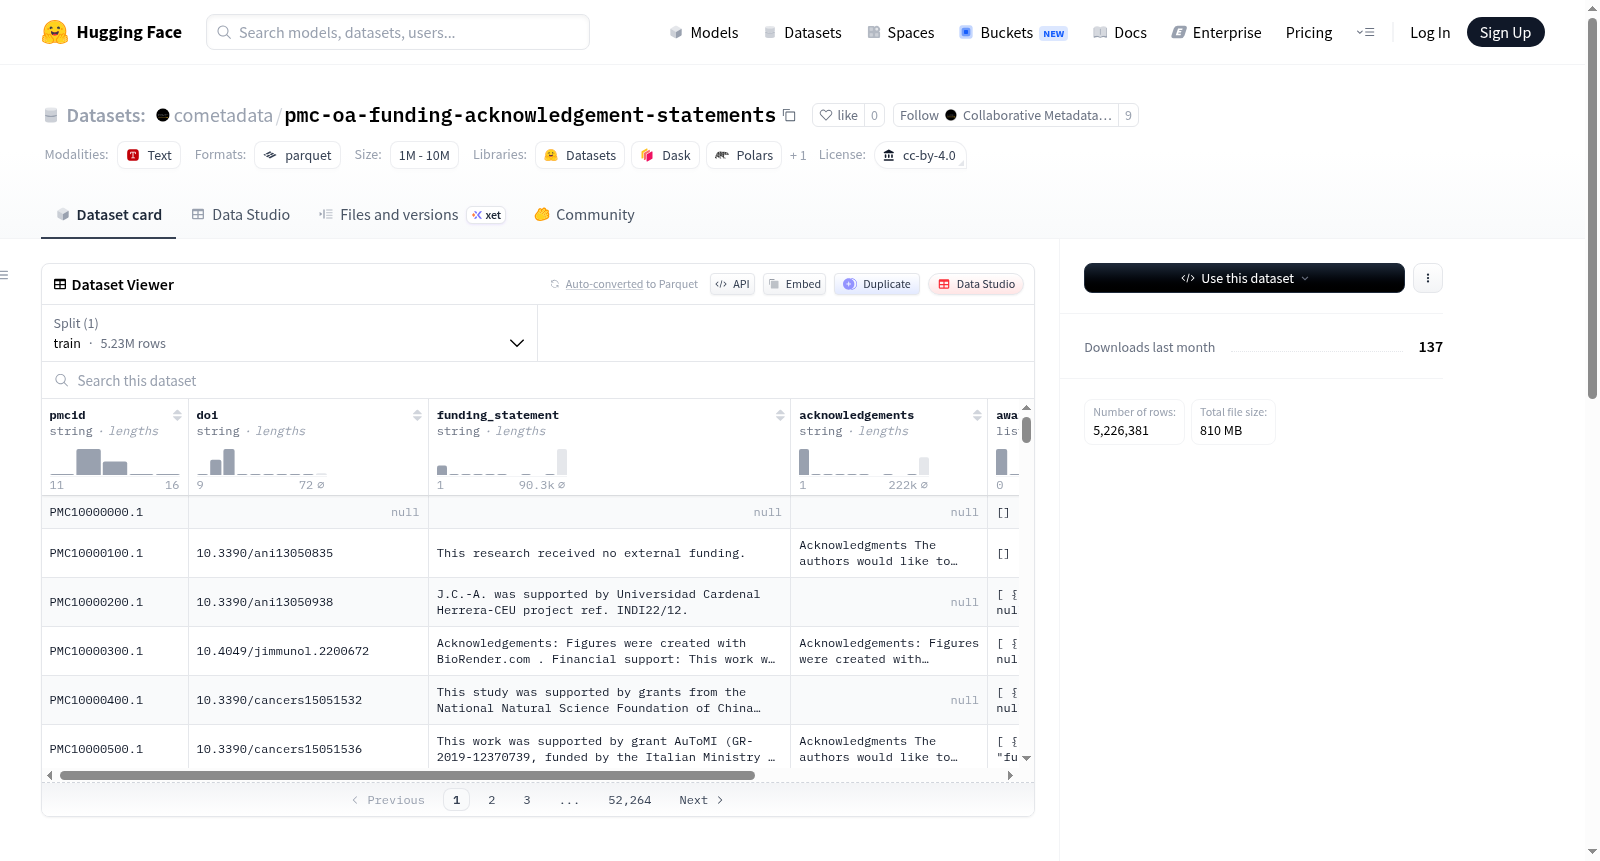
Task: Click the page vertical scrollbar
Action: pyautogui.click(x=1592, y=209)
